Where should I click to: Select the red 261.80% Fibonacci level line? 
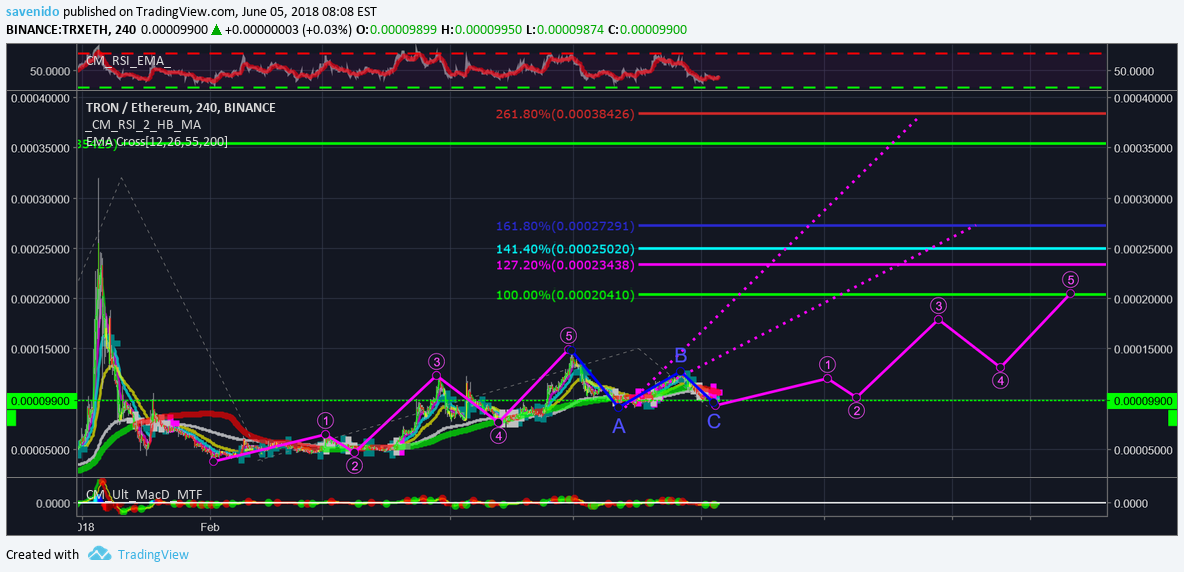point(872,114)
